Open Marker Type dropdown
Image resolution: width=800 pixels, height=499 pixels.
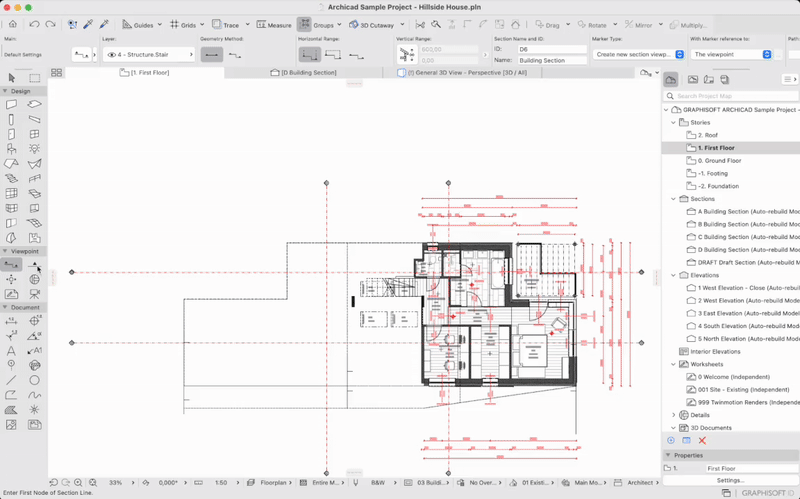[638, 54]
